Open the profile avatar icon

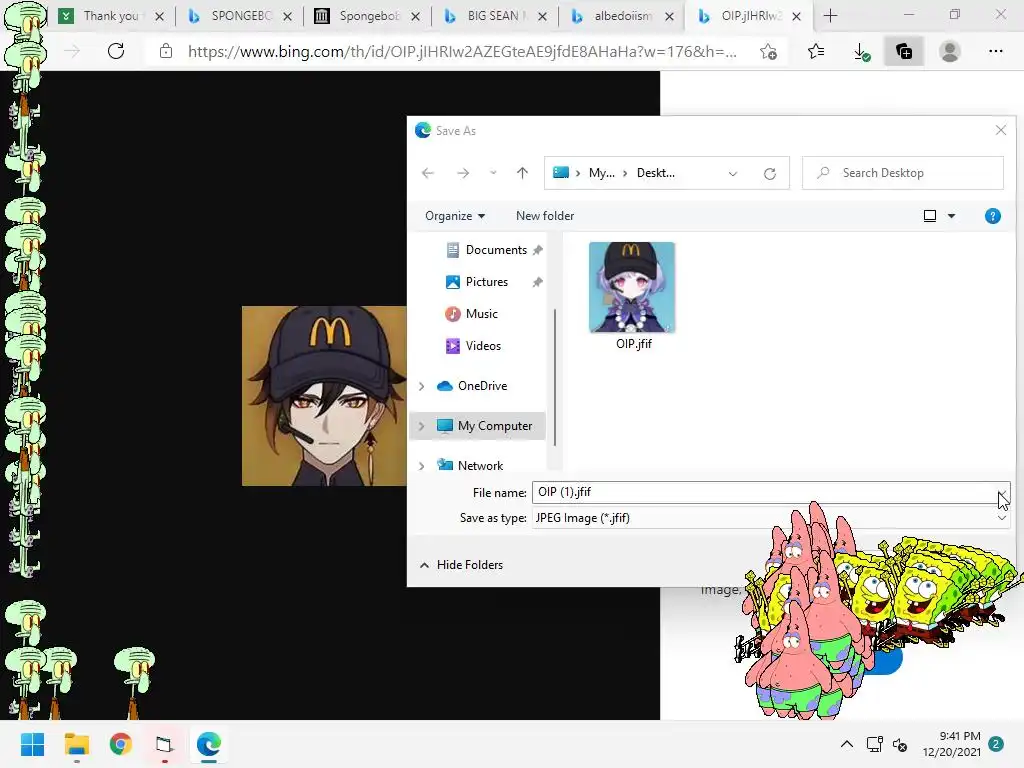(950, 51)
